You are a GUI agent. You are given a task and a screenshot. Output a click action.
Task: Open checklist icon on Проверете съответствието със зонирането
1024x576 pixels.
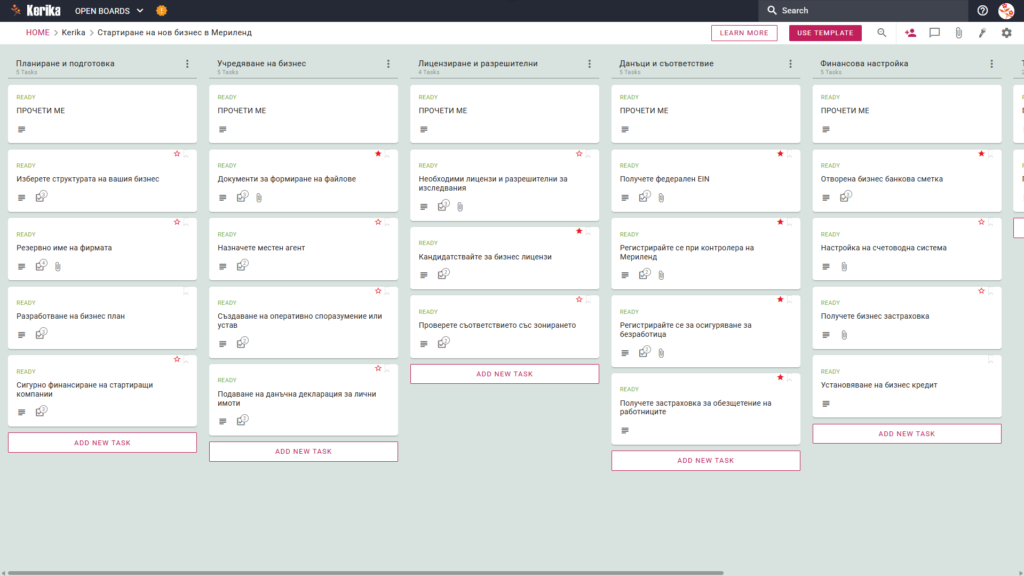point(443,342)
